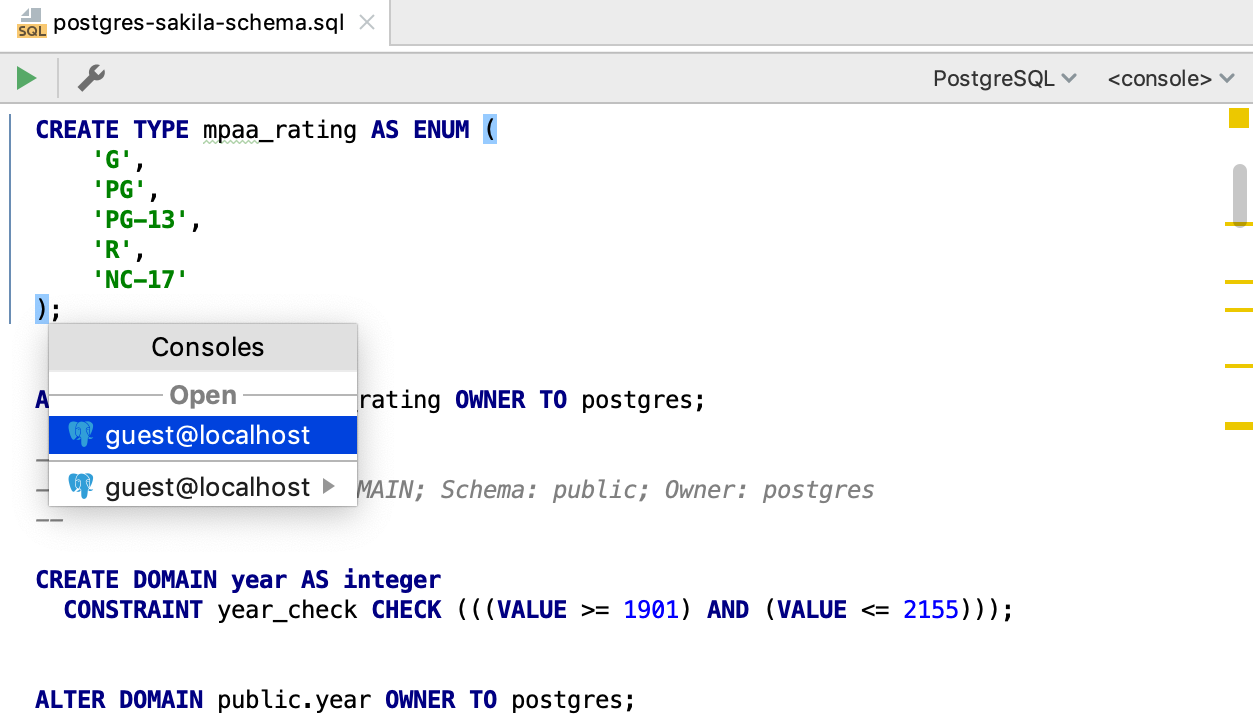Click the number 2155
The width and height of the screenshot is (1253, 721).
tap(931, 610)
